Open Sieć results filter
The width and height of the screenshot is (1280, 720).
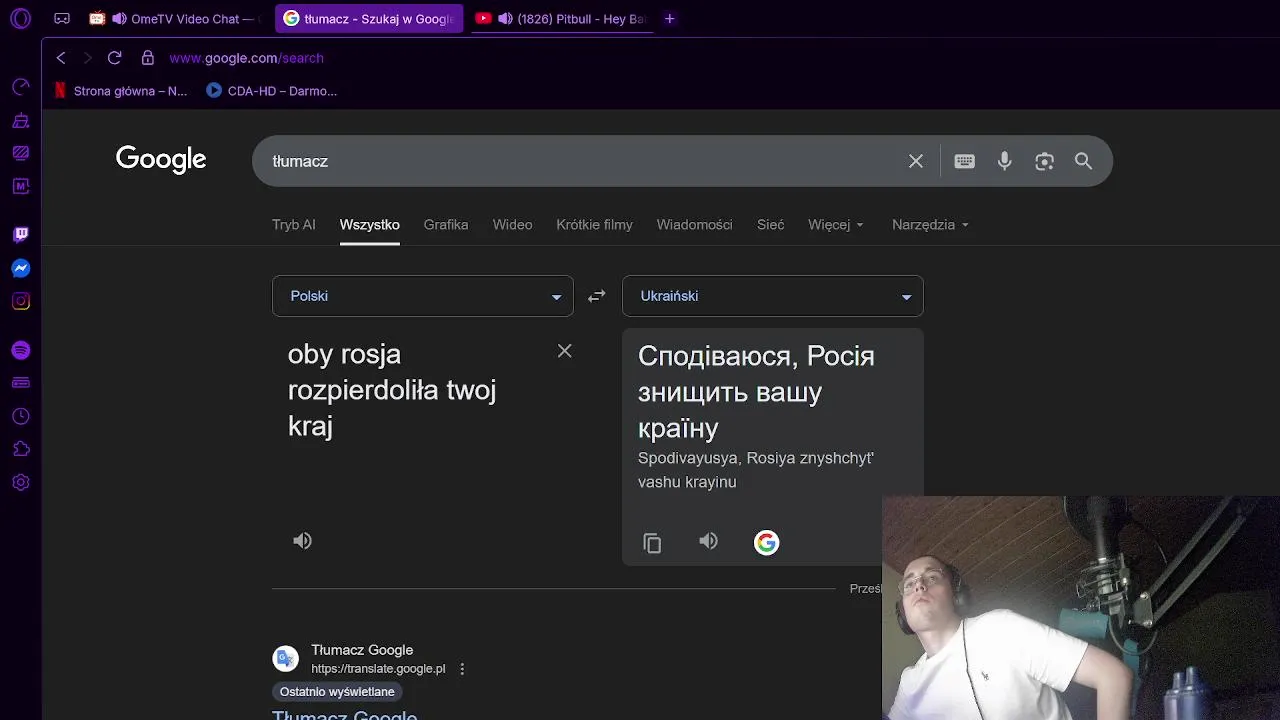(x=770, y=225)
